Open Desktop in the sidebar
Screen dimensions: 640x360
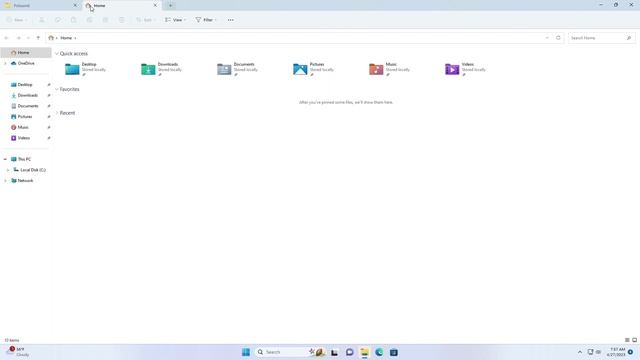pos(26,84)
